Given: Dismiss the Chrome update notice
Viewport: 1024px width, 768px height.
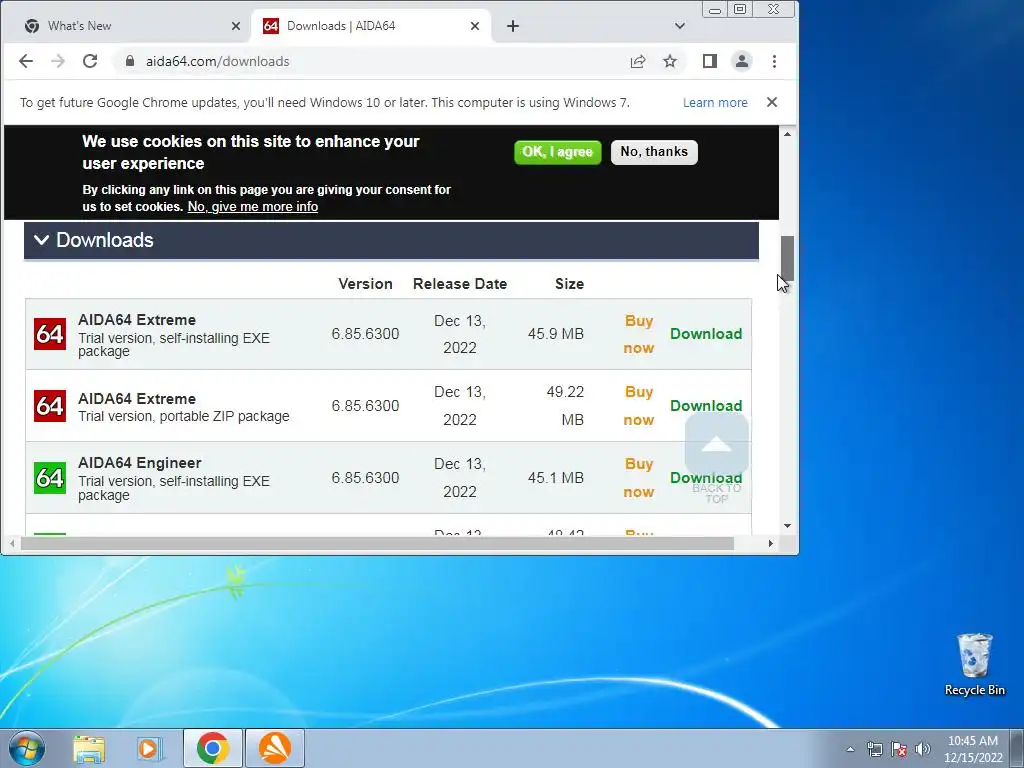Looking at the screenshot, I should pyautogui.click(x=772, y=102).
